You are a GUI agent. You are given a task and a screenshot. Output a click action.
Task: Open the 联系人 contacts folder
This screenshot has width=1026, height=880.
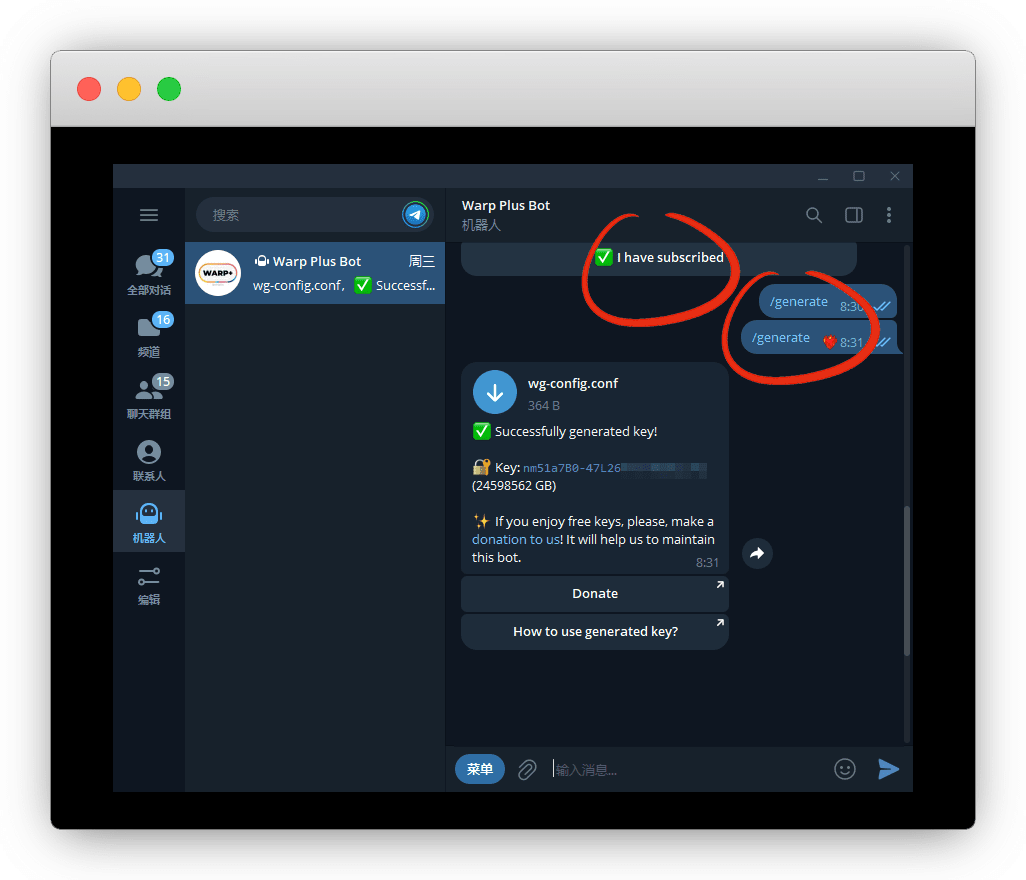[149, 459]
